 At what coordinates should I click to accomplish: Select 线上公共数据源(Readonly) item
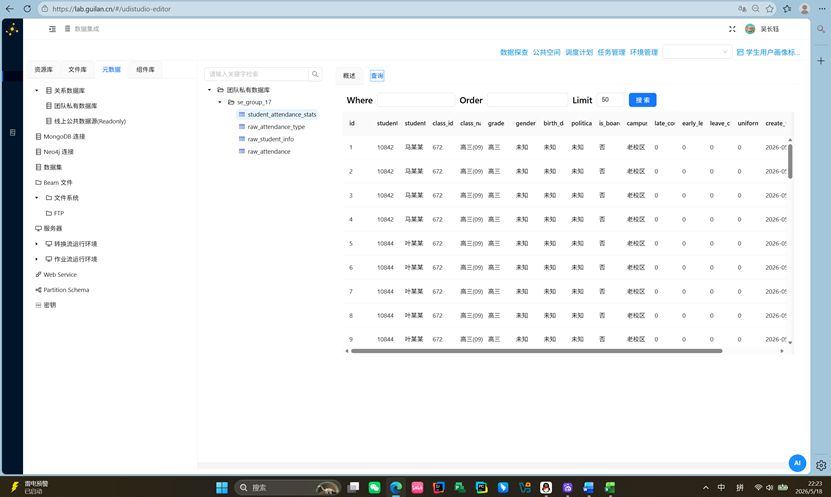[x=86, y=121]
